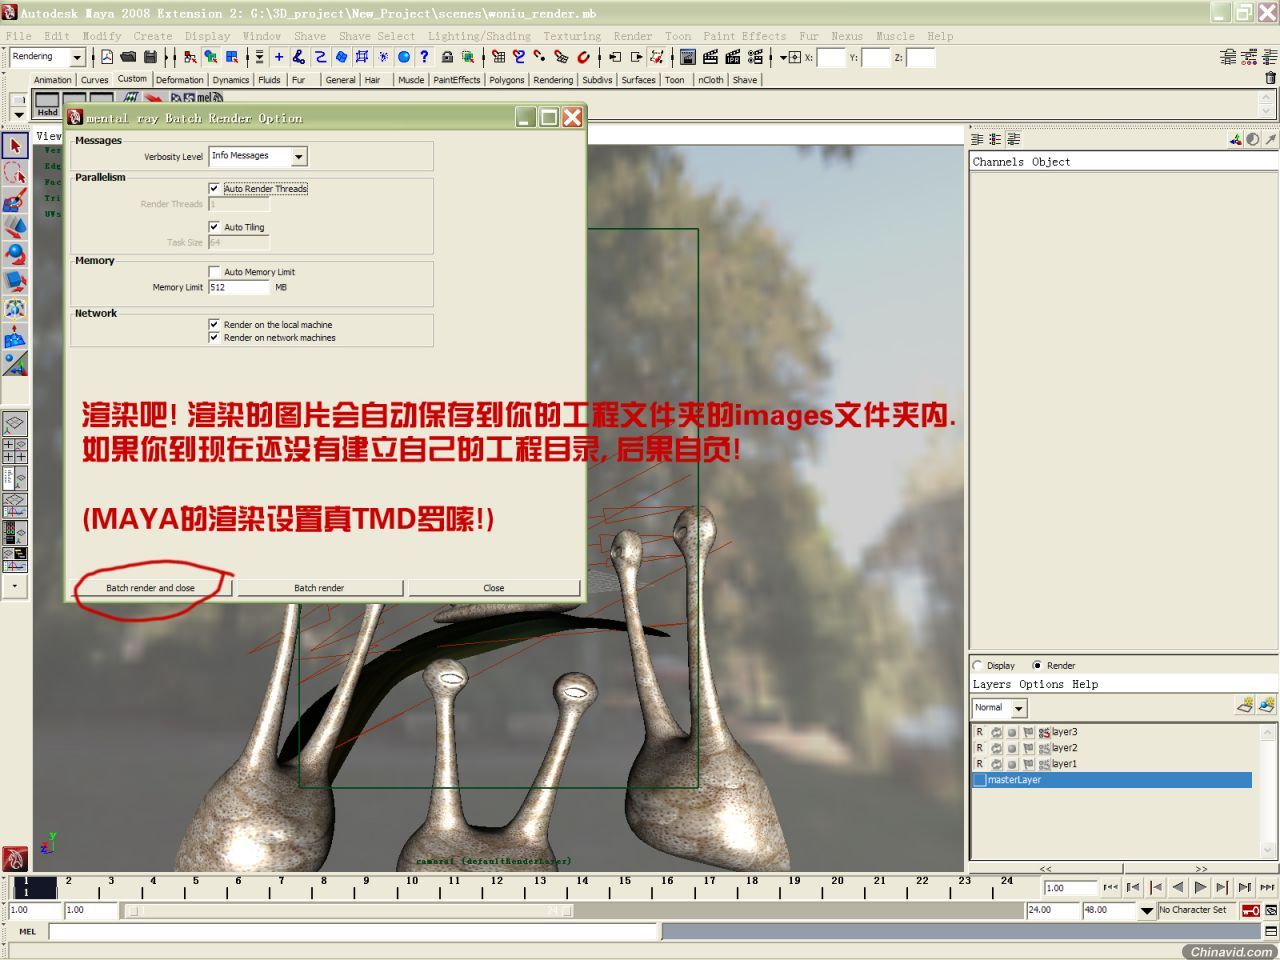Open the Render View clapboard icon
This screenshot has width=1280, height=960.
pyautogui.click(x=688, y=57)
